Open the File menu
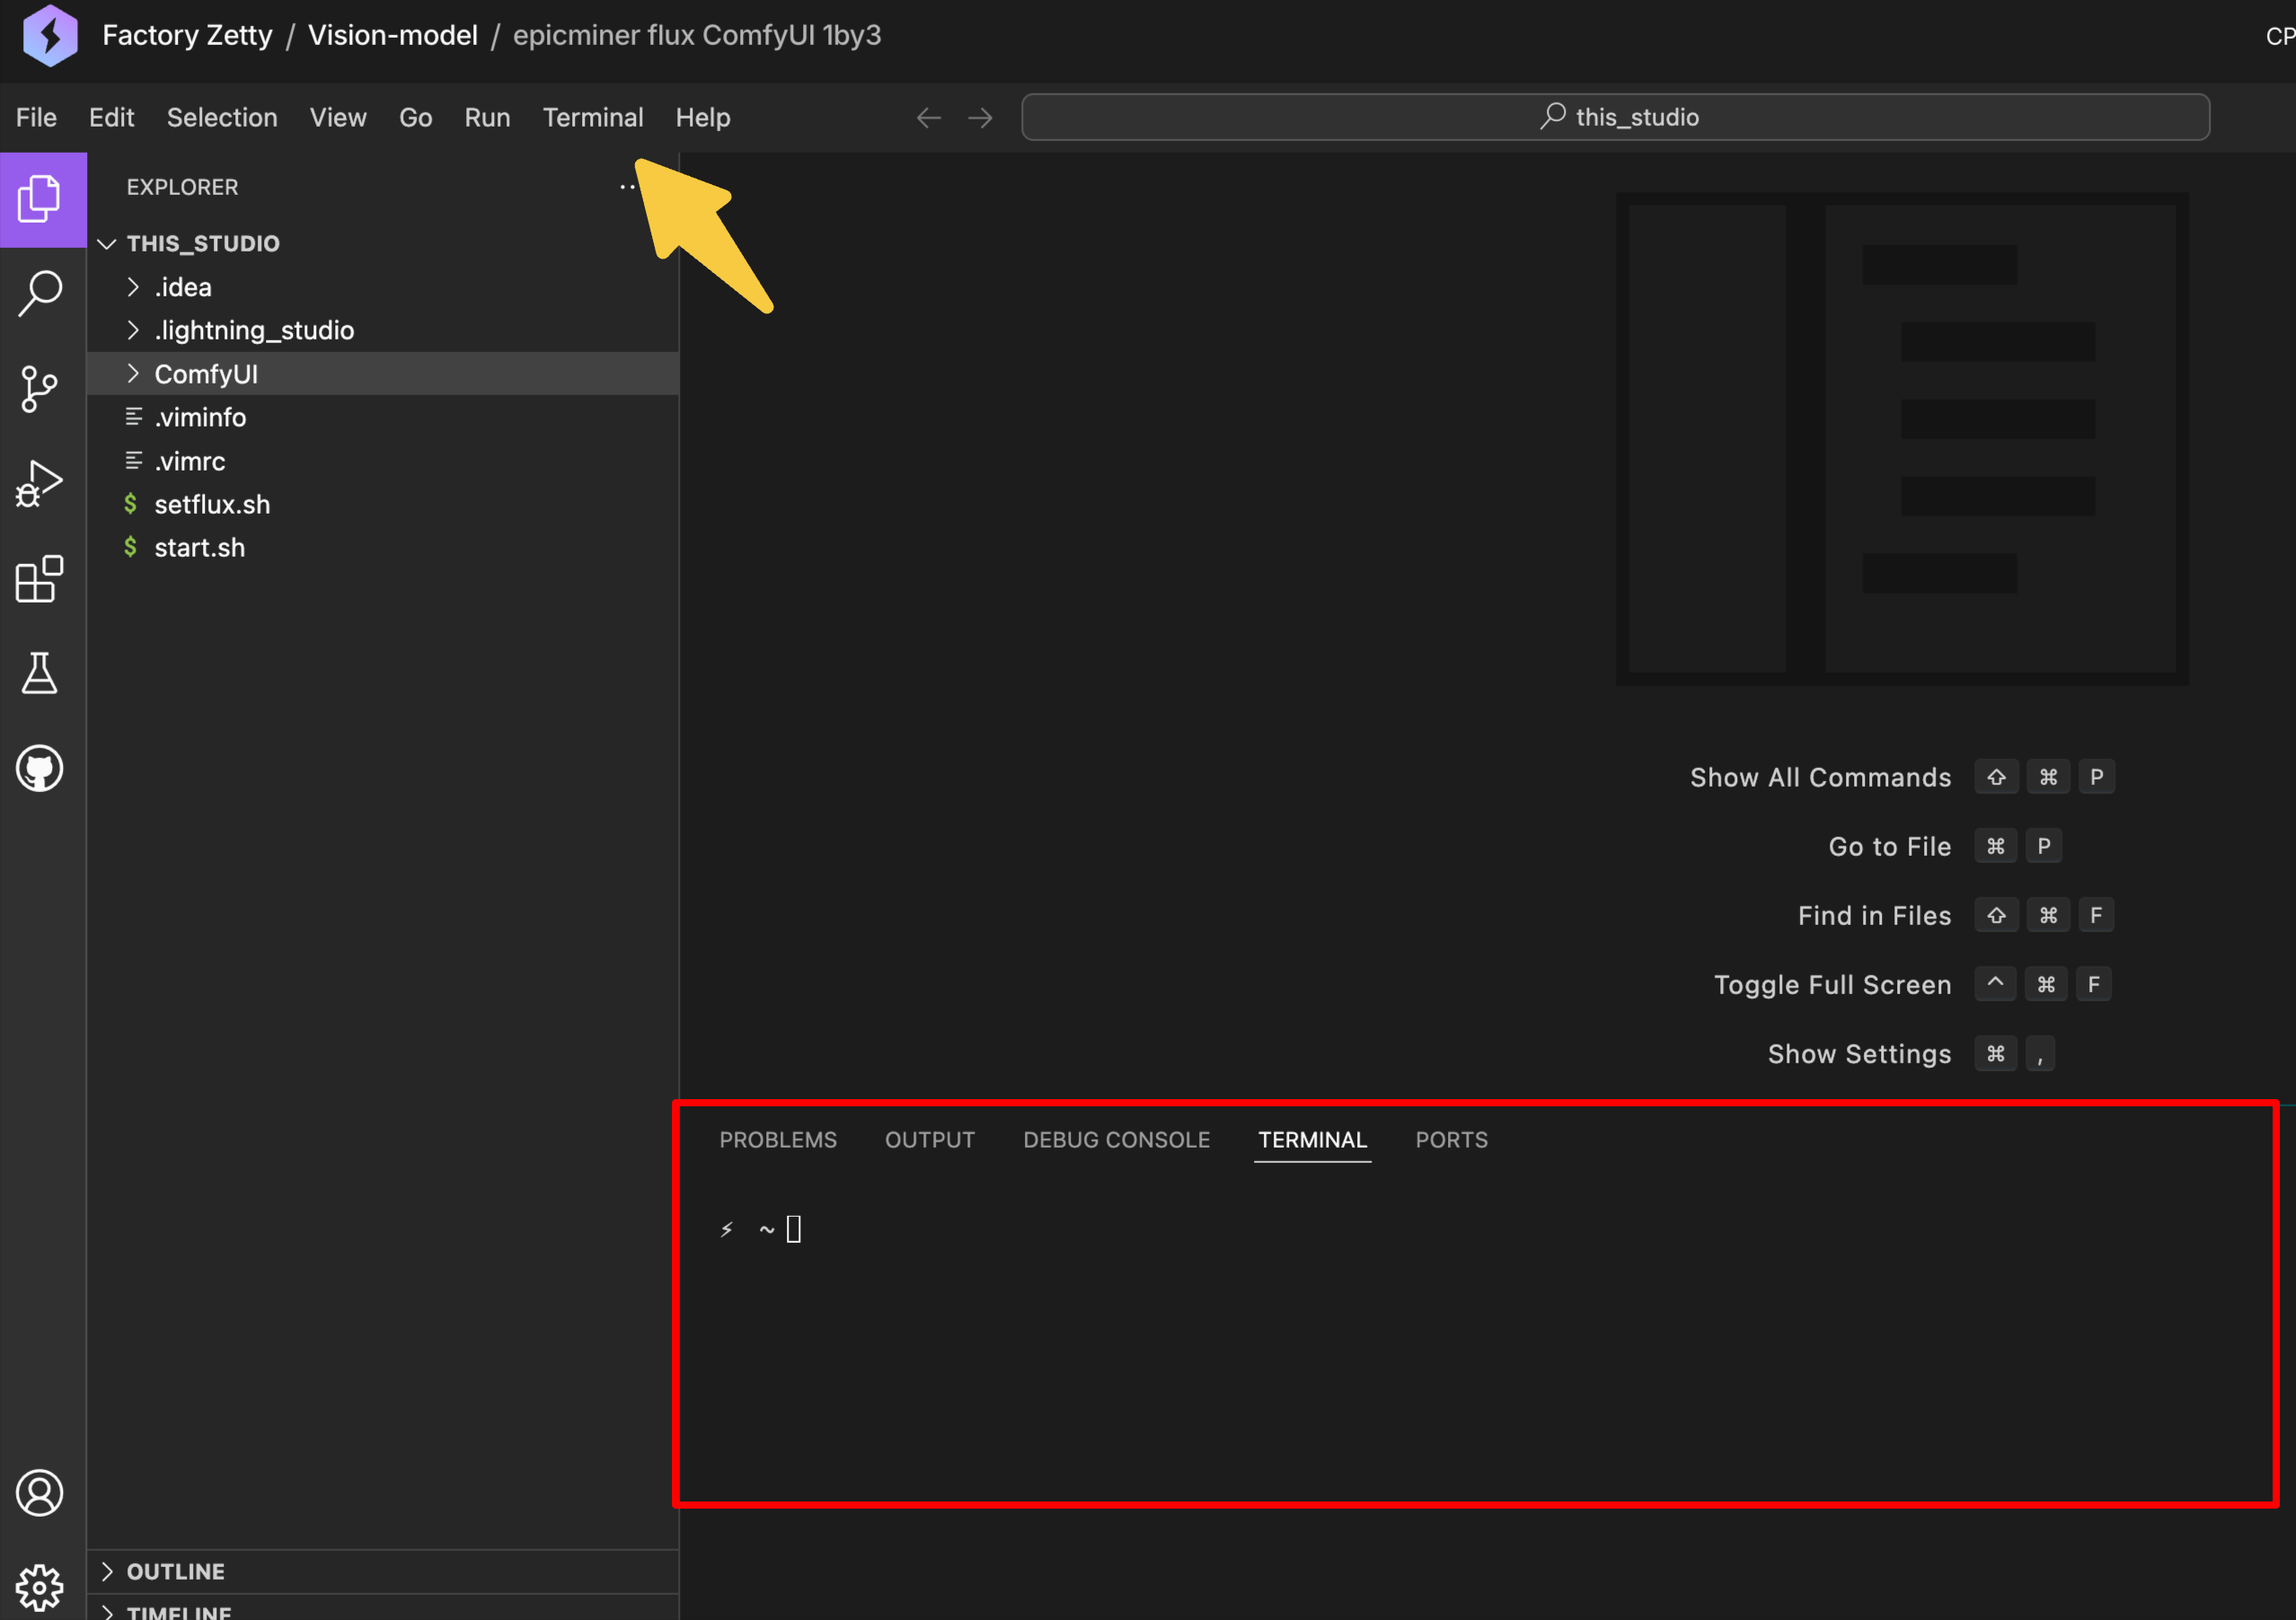 coord(36,118)
